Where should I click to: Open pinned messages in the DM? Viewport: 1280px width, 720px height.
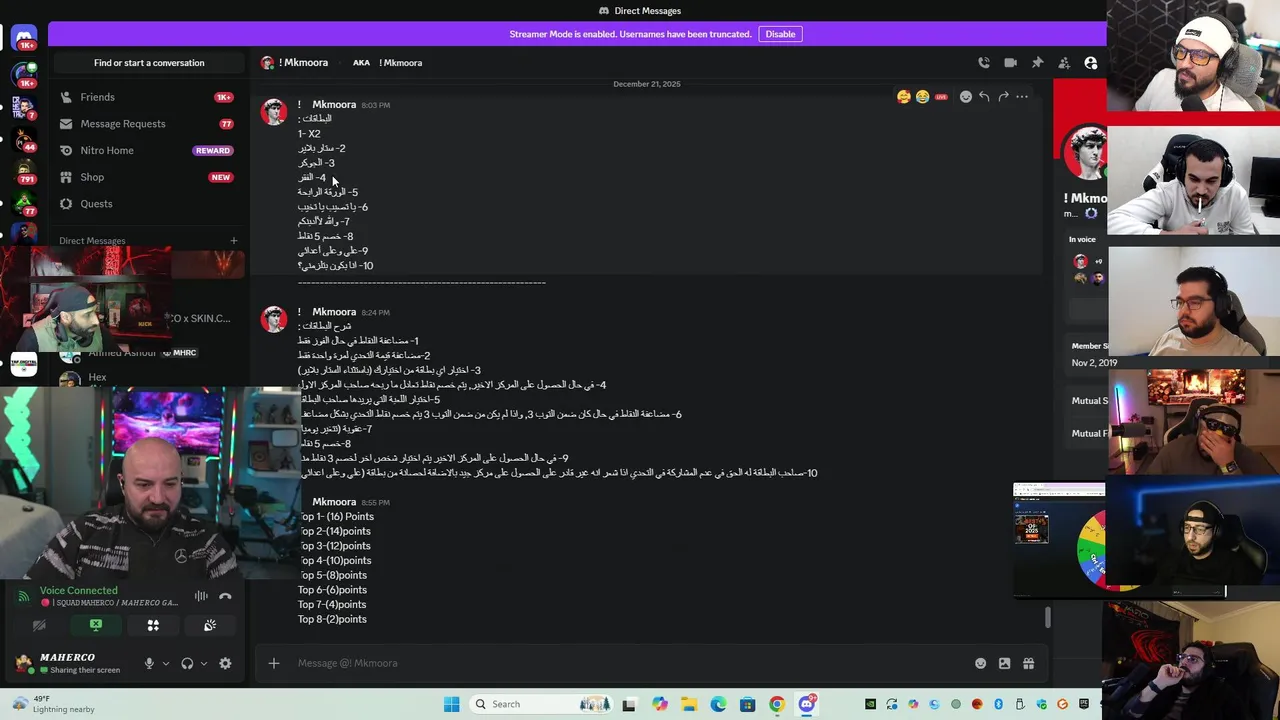pyautogui.click(x=1037, y=63)
